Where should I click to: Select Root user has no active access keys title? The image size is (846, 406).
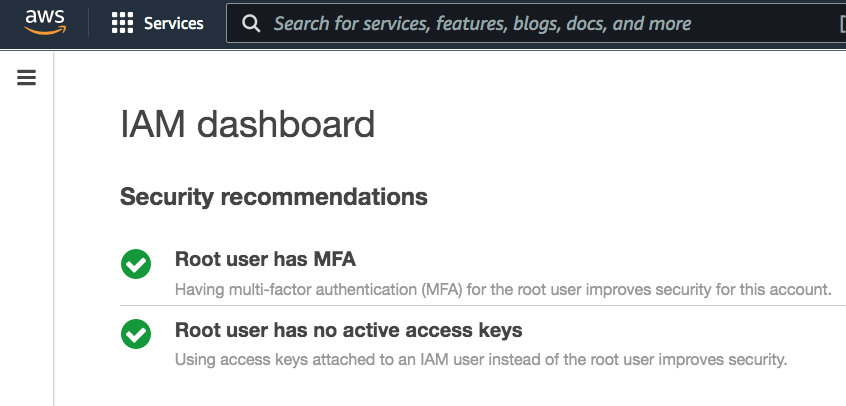(349, 330)
